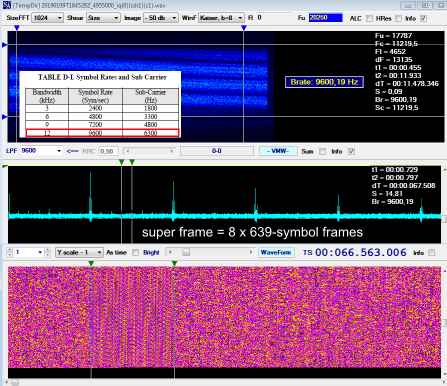
Task: Open the LPF 9600 dropdown
Action: [41, 151]
